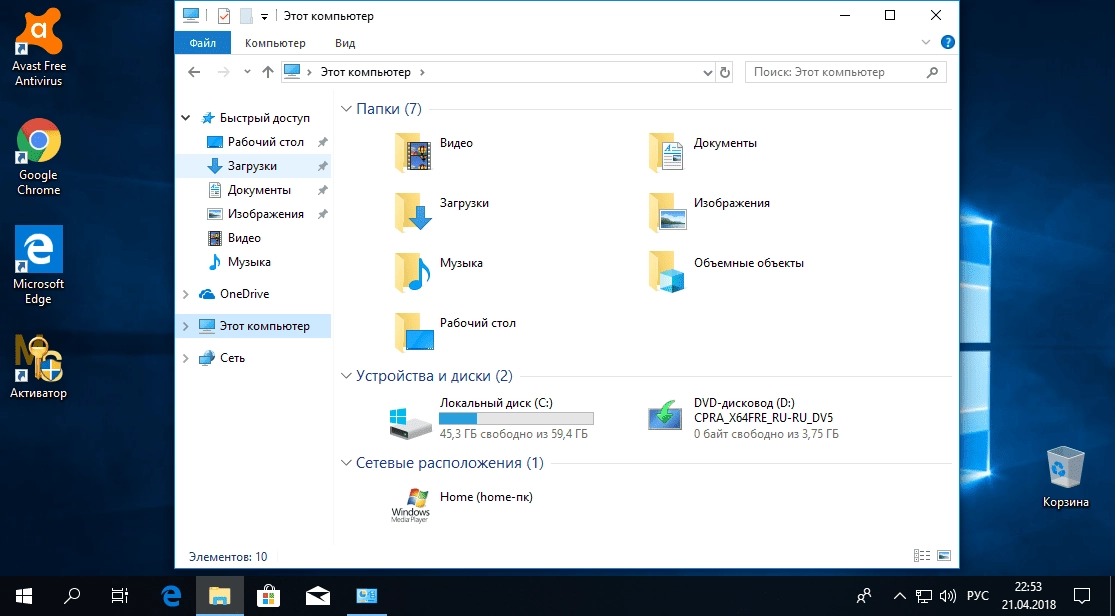Screen dimensions: 1115x616
Task: Click the Properties quick access toolbar icon
Action: coord(223,16)
